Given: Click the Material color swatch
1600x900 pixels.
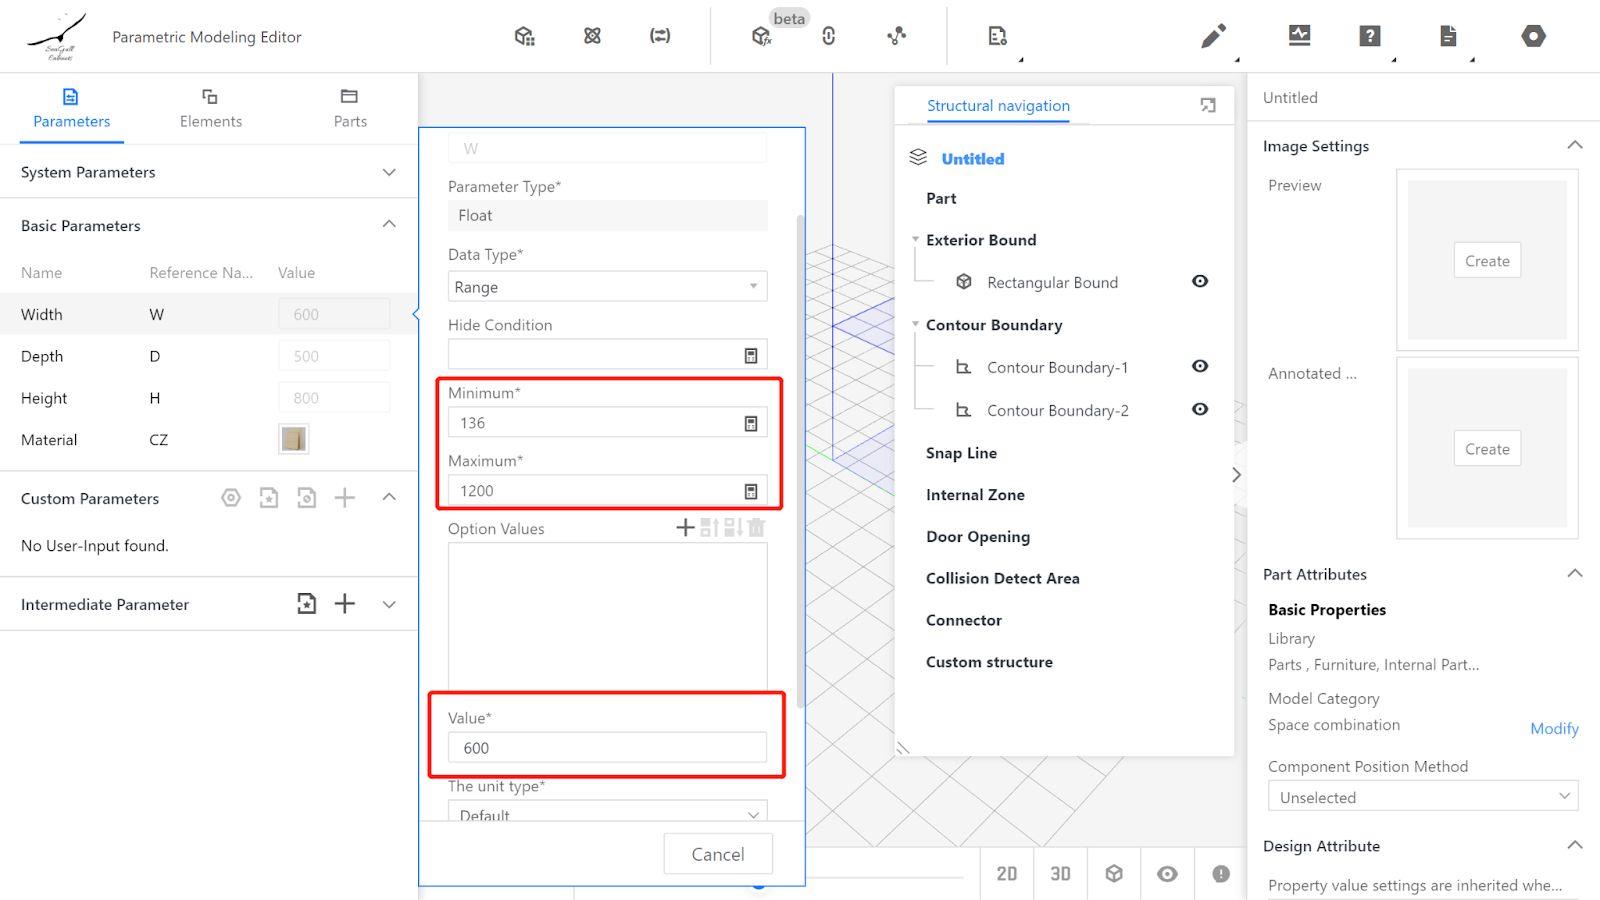Looking at the screenshot, I should pos(294,439).
